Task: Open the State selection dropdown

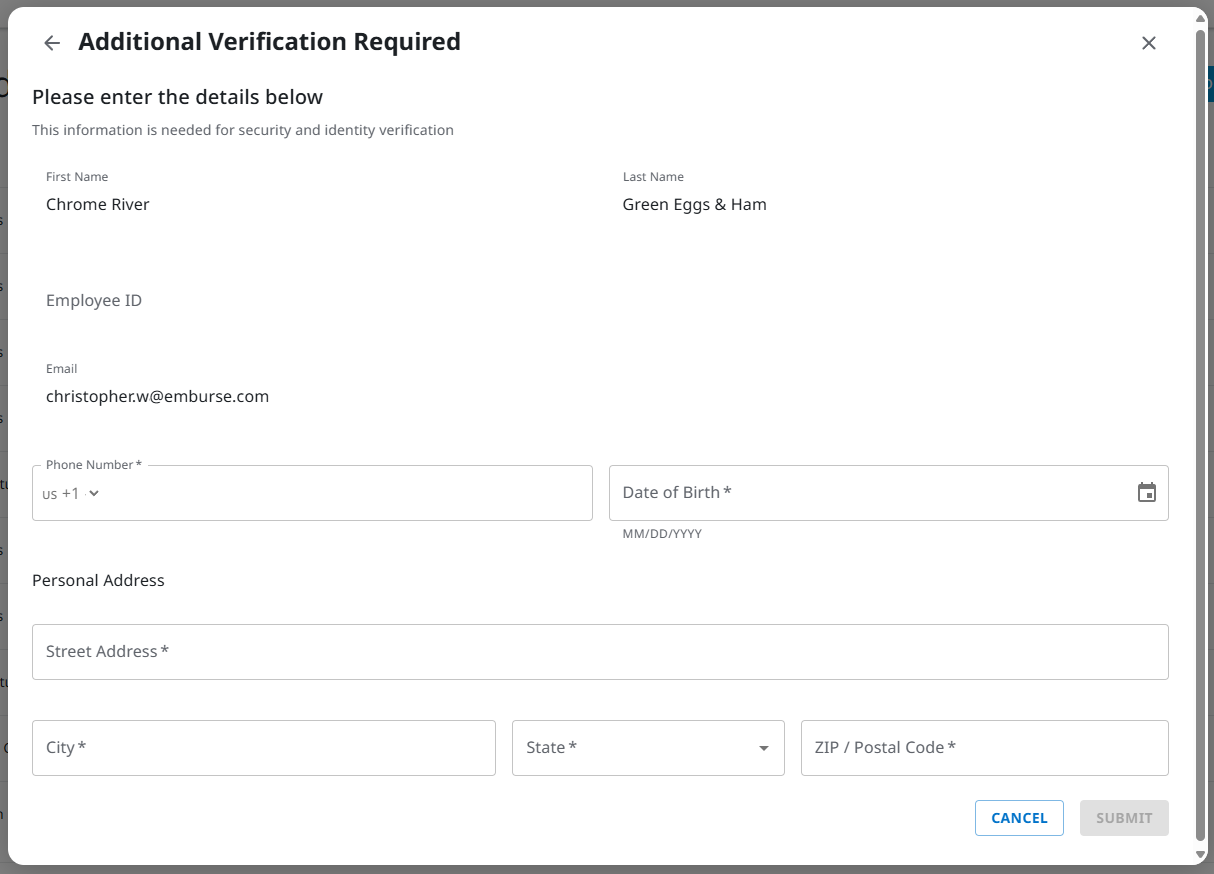Action: pyautogui.click(x=648, y=747)
